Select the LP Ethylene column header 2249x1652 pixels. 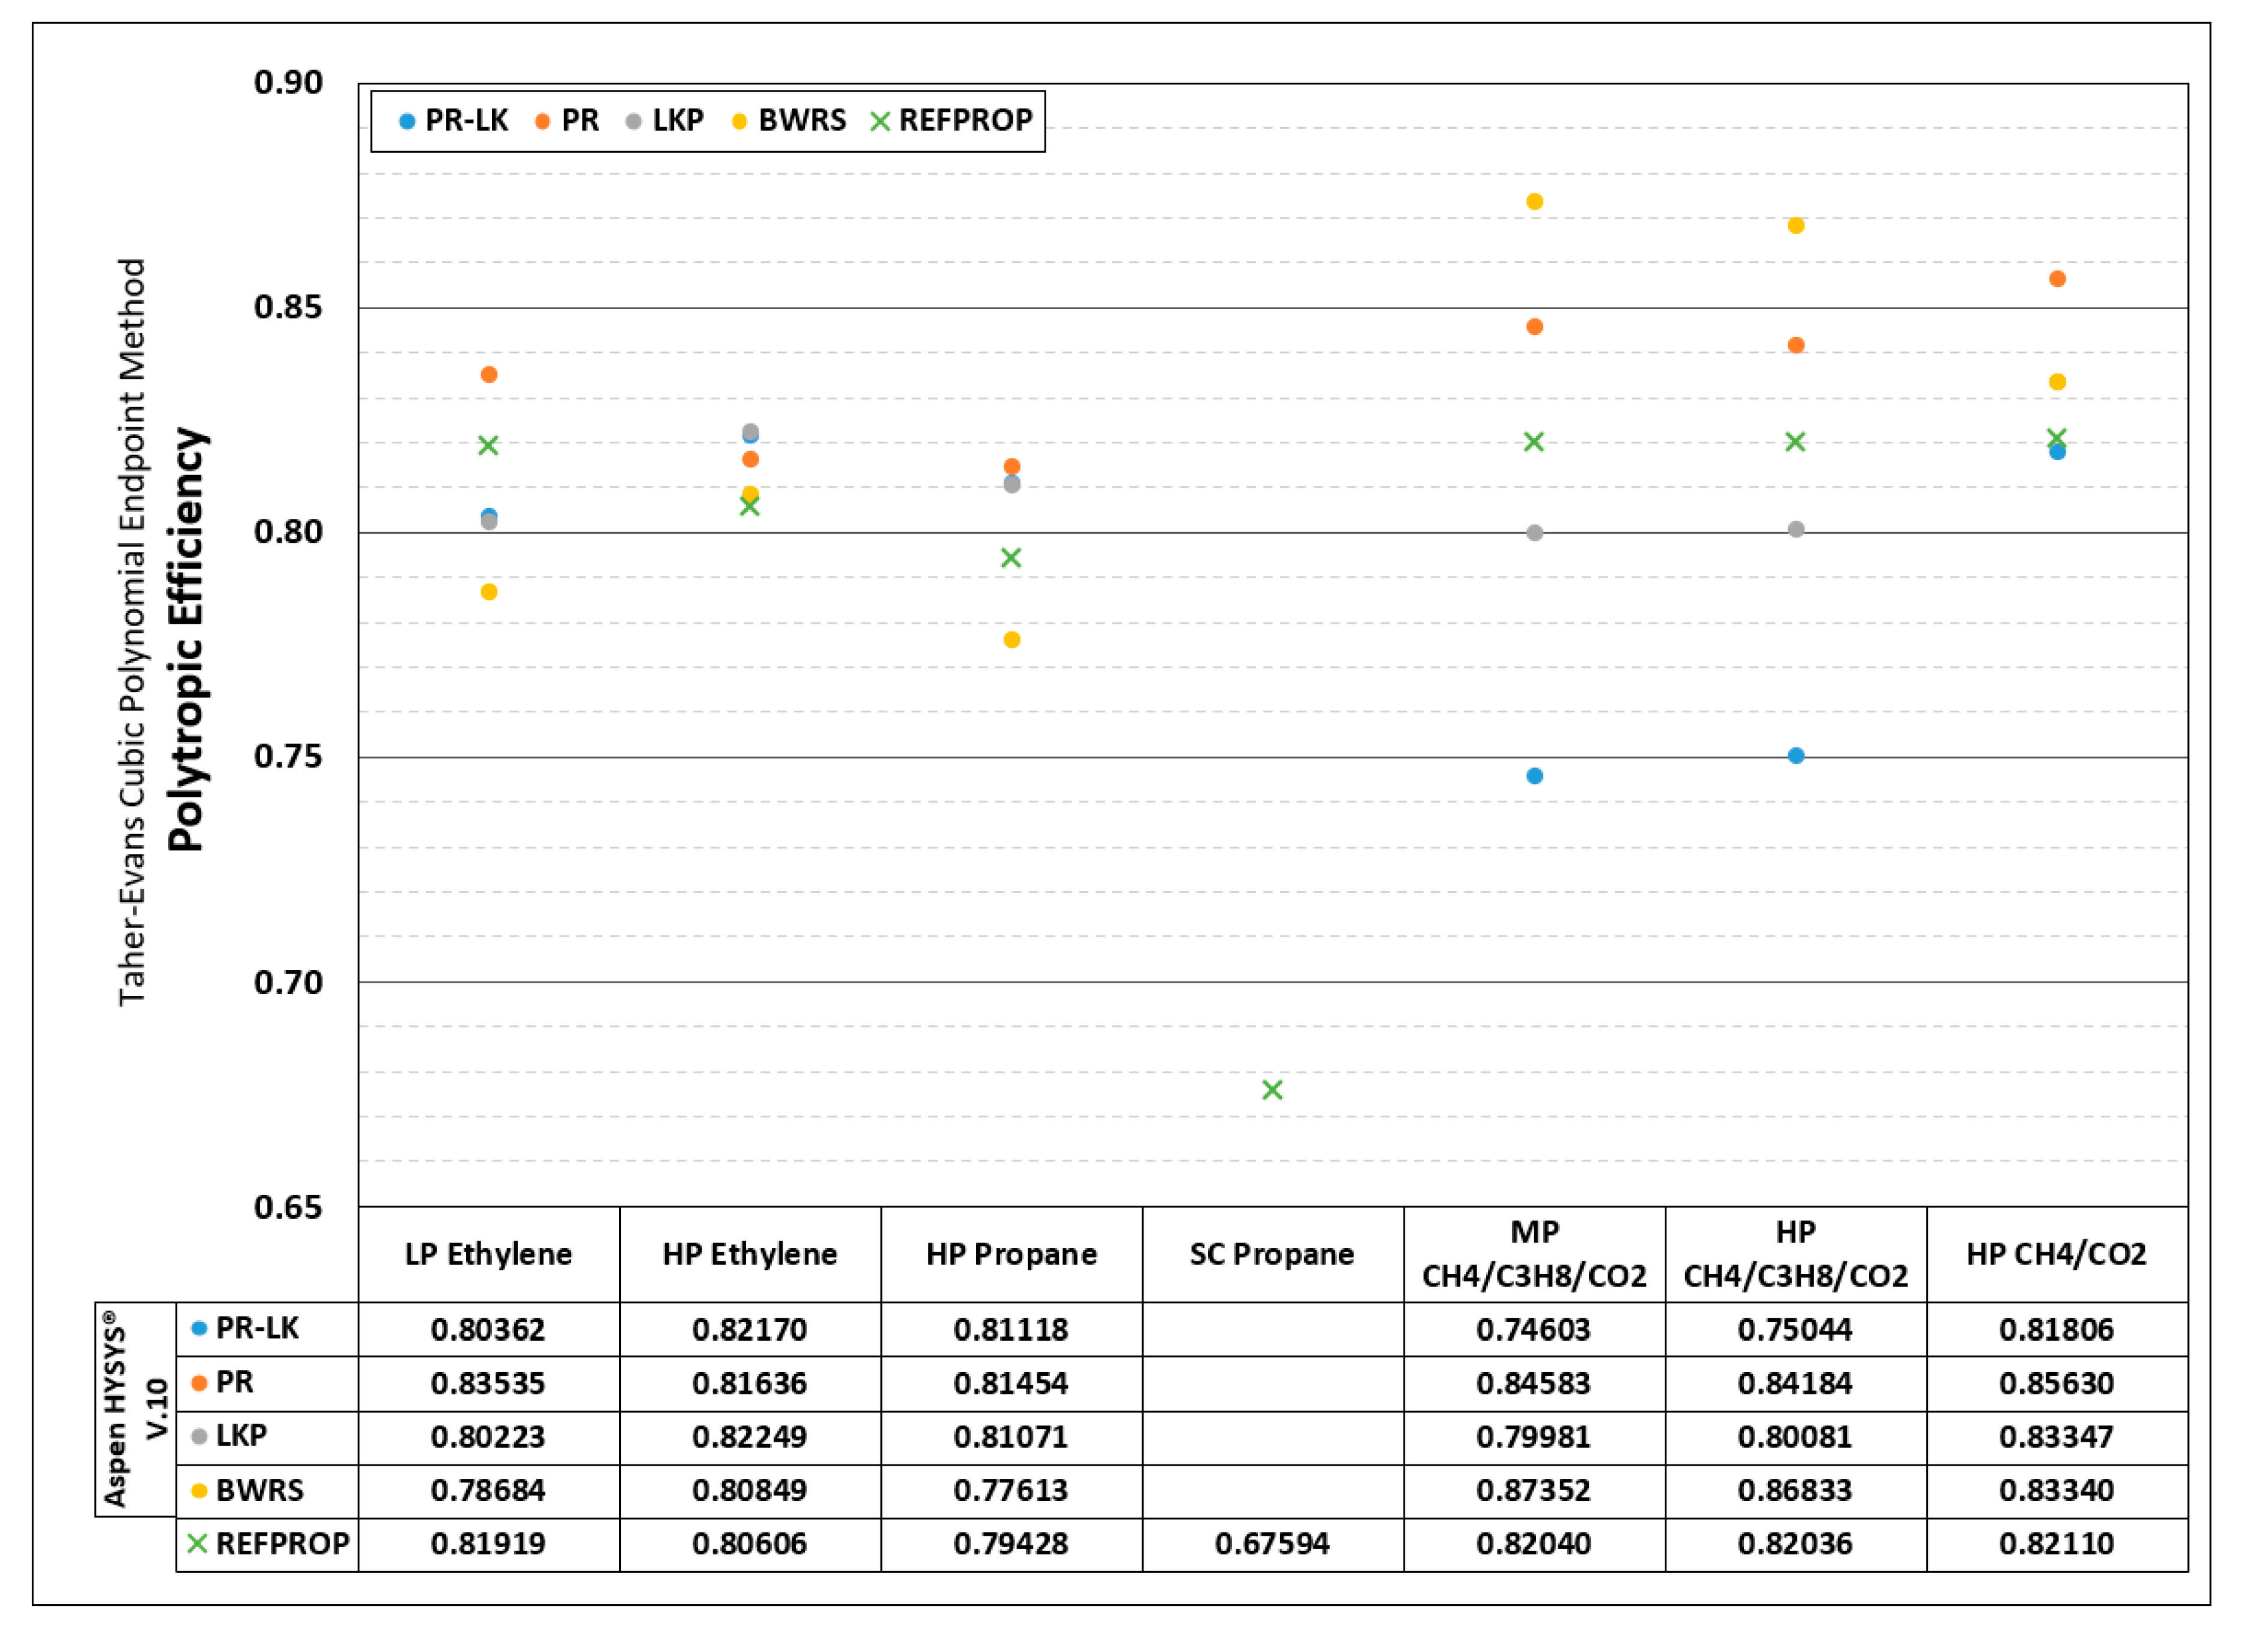pos(488,1254)
